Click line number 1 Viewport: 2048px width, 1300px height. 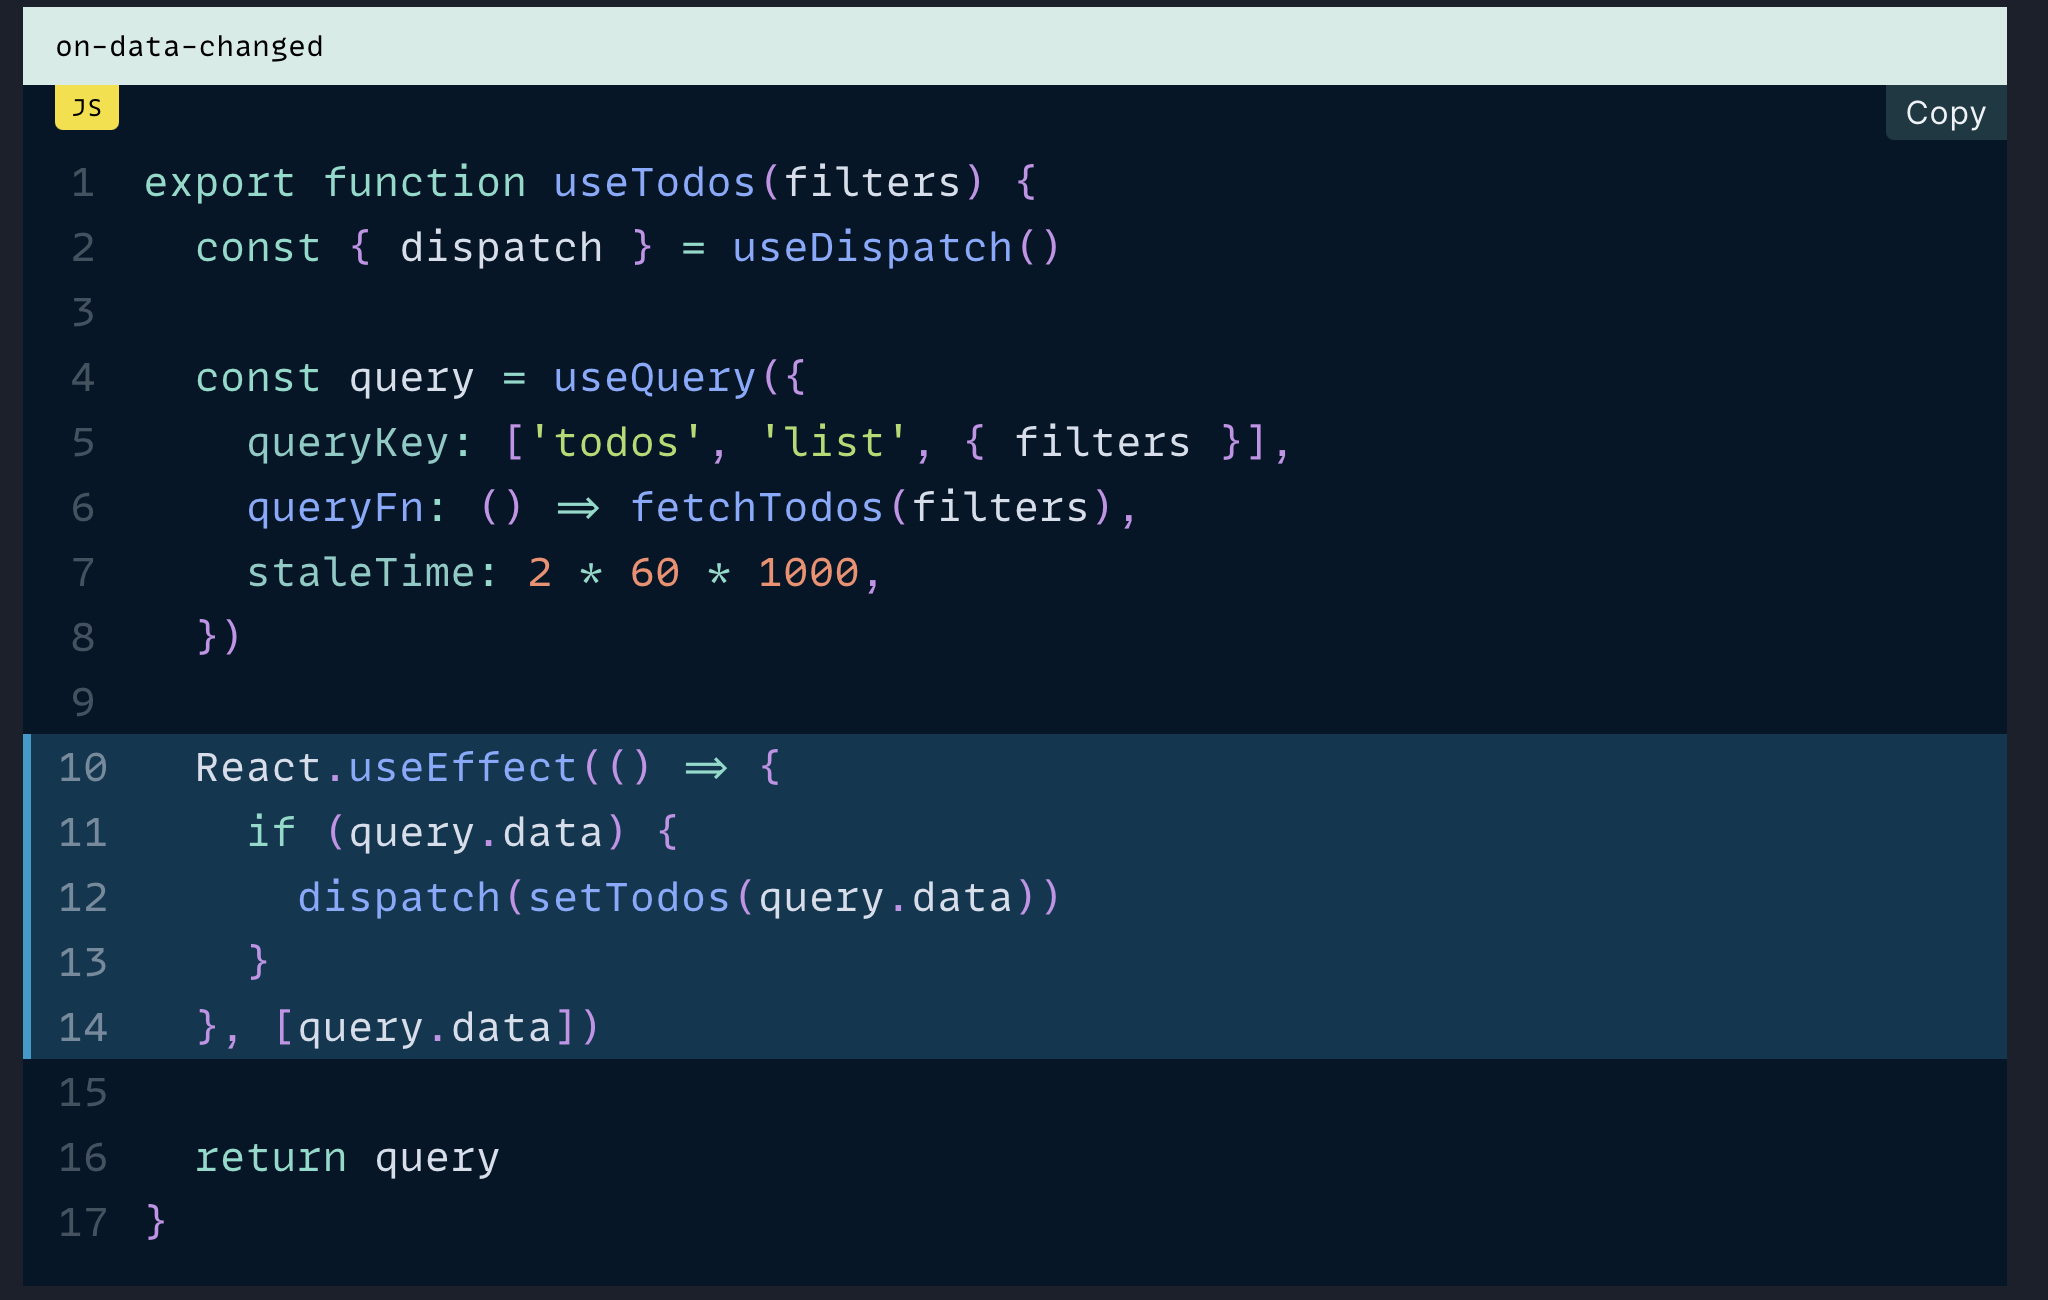(83, 183)
